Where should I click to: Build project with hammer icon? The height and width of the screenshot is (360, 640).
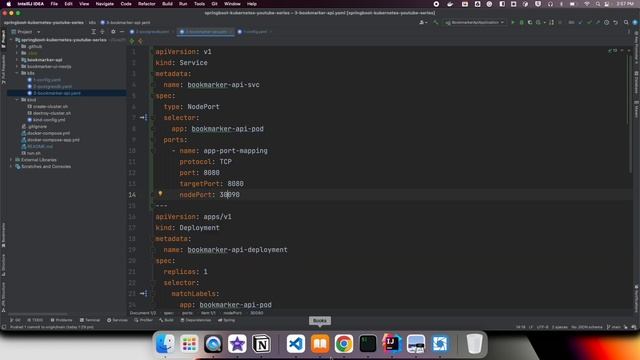(436, 22)
